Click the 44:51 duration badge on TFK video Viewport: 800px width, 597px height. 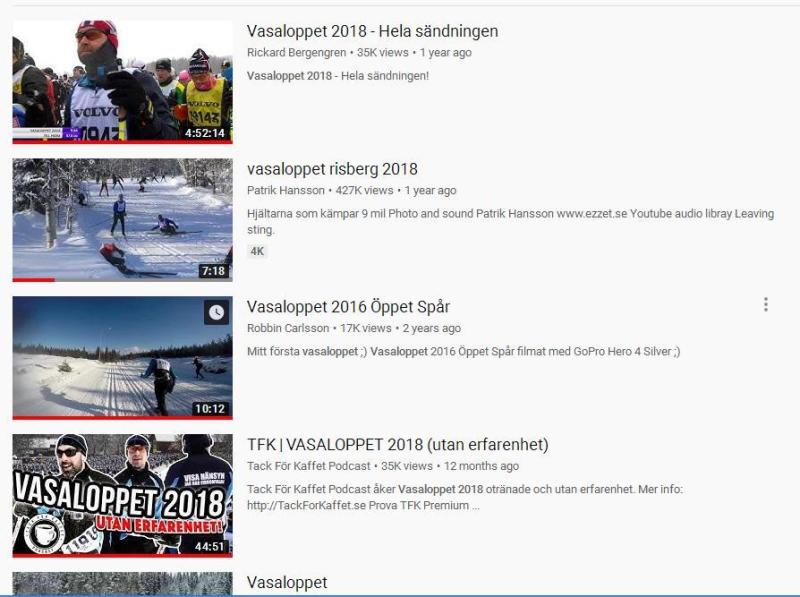(209, 546)
